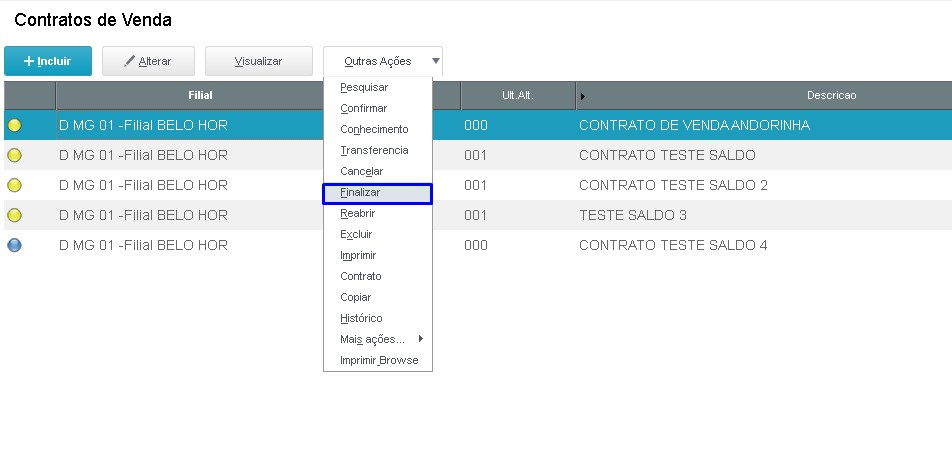Click the Visualizar button

click(259, 61)
